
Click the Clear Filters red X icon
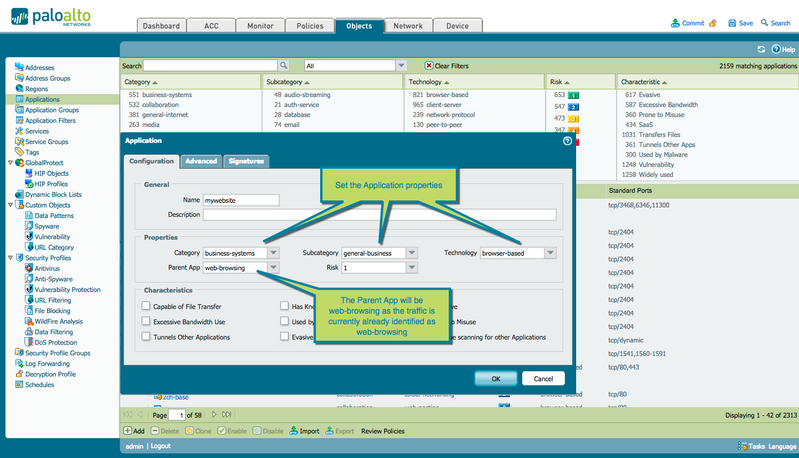click(x=429, y=65)
